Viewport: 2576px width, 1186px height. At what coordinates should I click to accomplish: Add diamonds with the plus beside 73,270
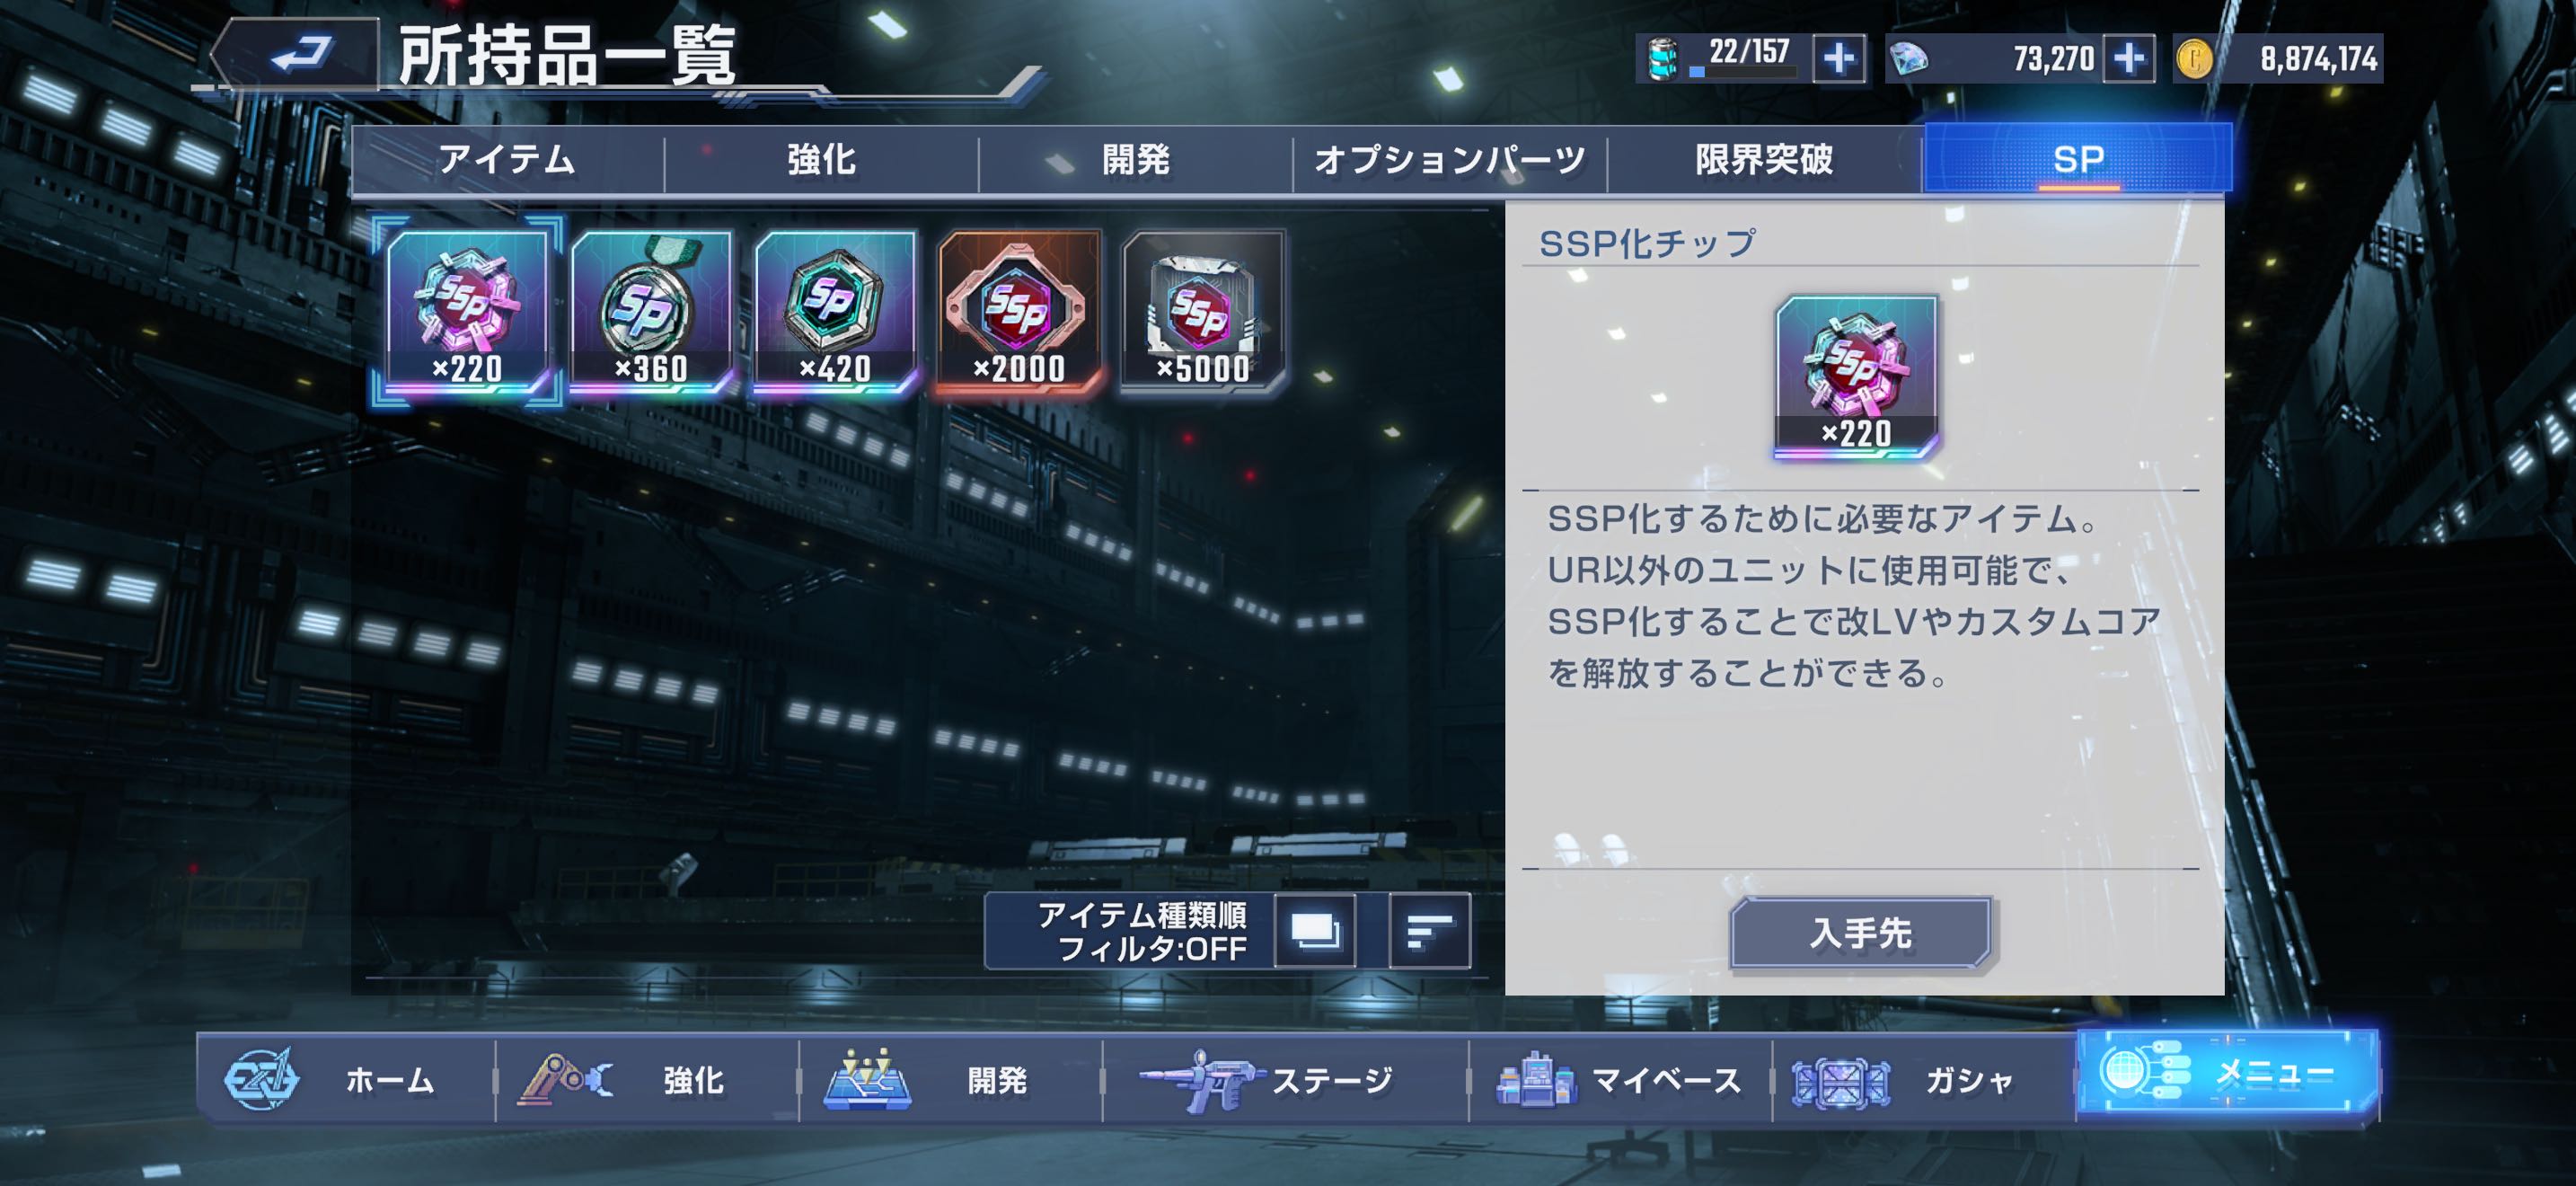[2128, 58]
